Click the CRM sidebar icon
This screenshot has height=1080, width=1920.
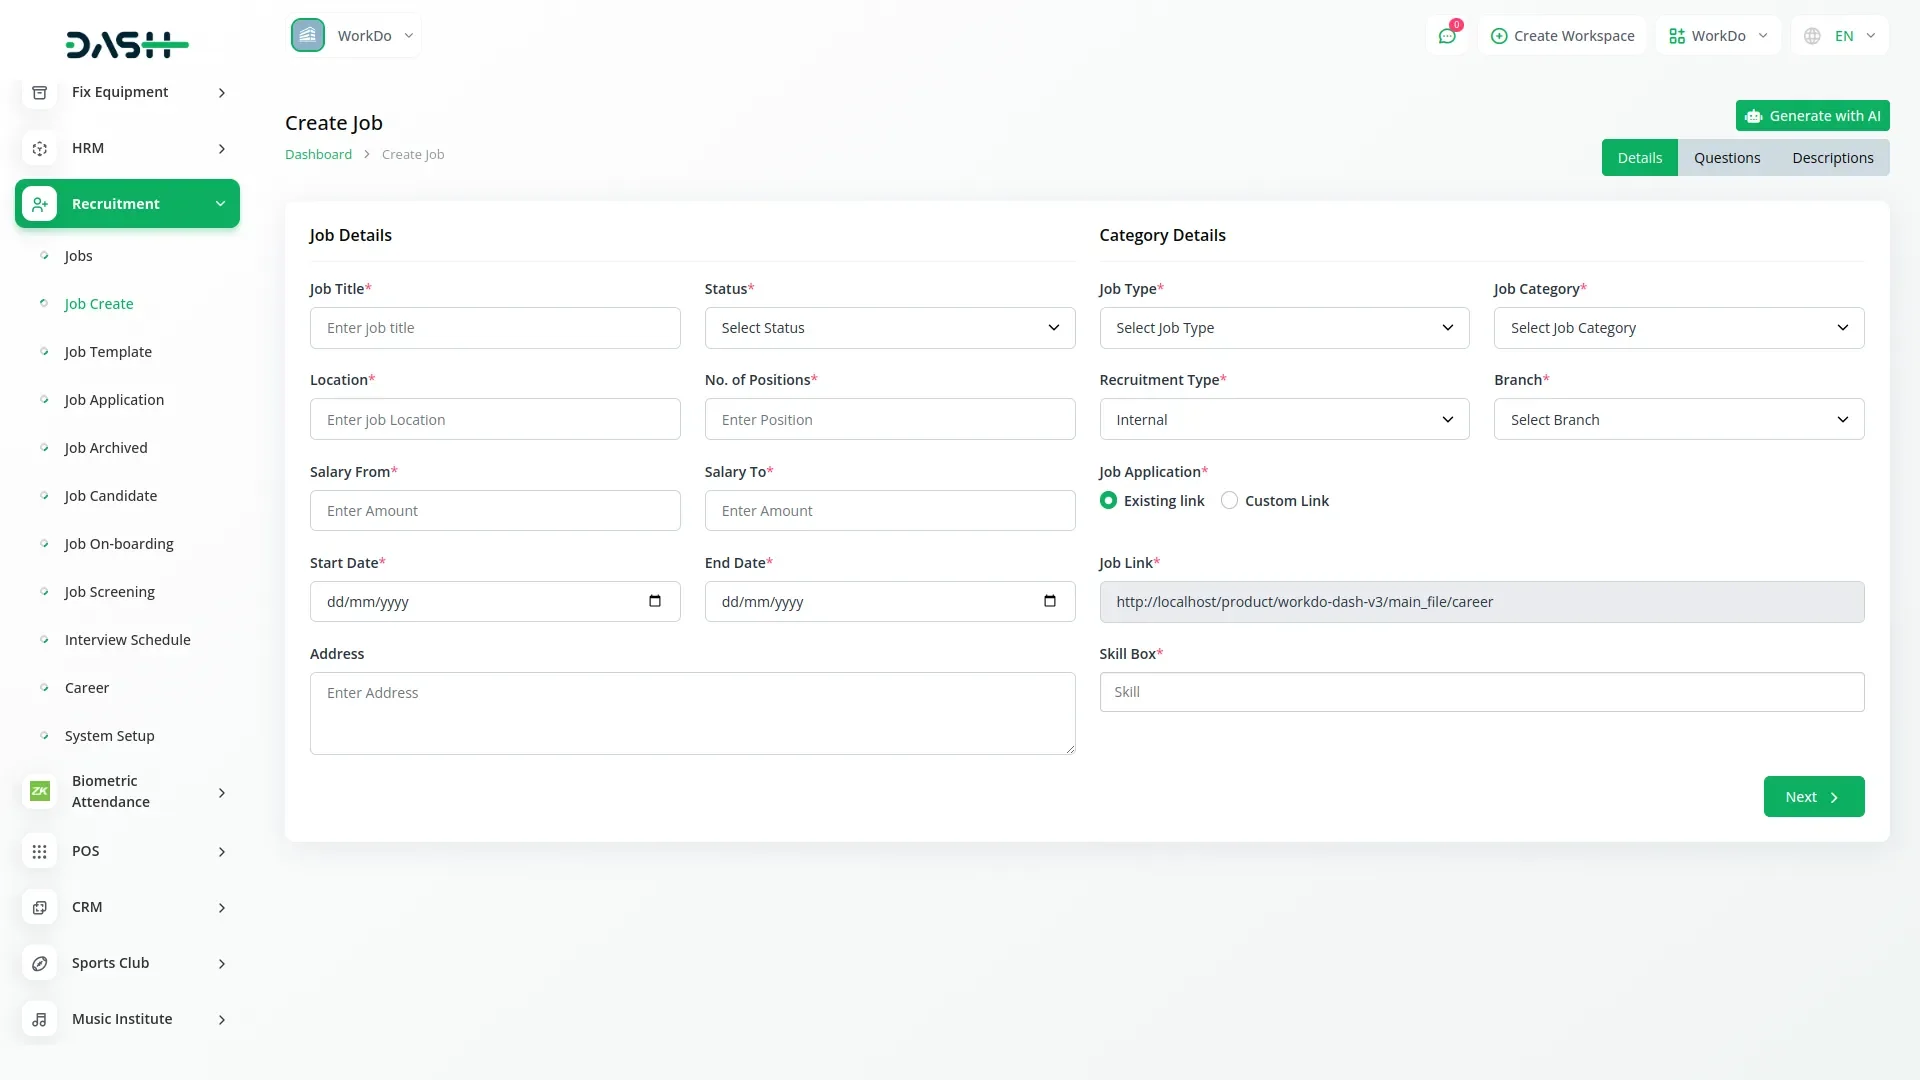click(39, 907)
